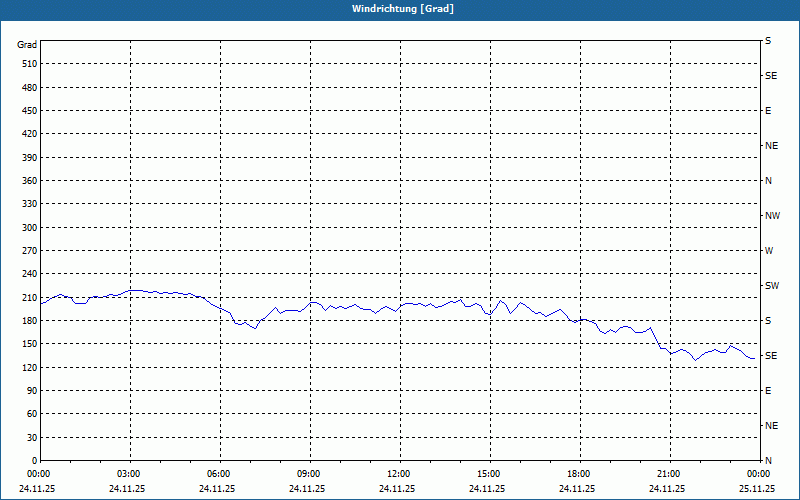The image size is (800, 500).
Task: Select compass 'E' label at the 450 gridline
Action: tap(768, 111)
